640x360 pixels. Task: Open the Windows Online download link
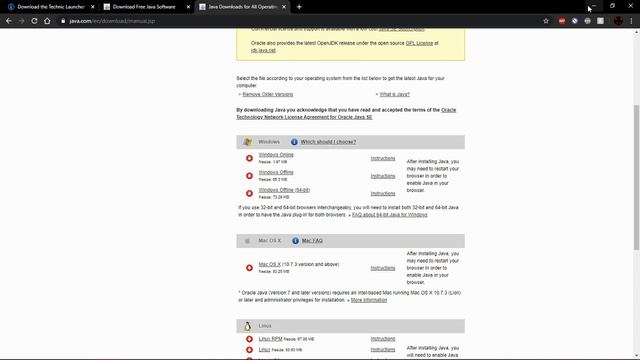pyautogui.click(x=276, y=155)
